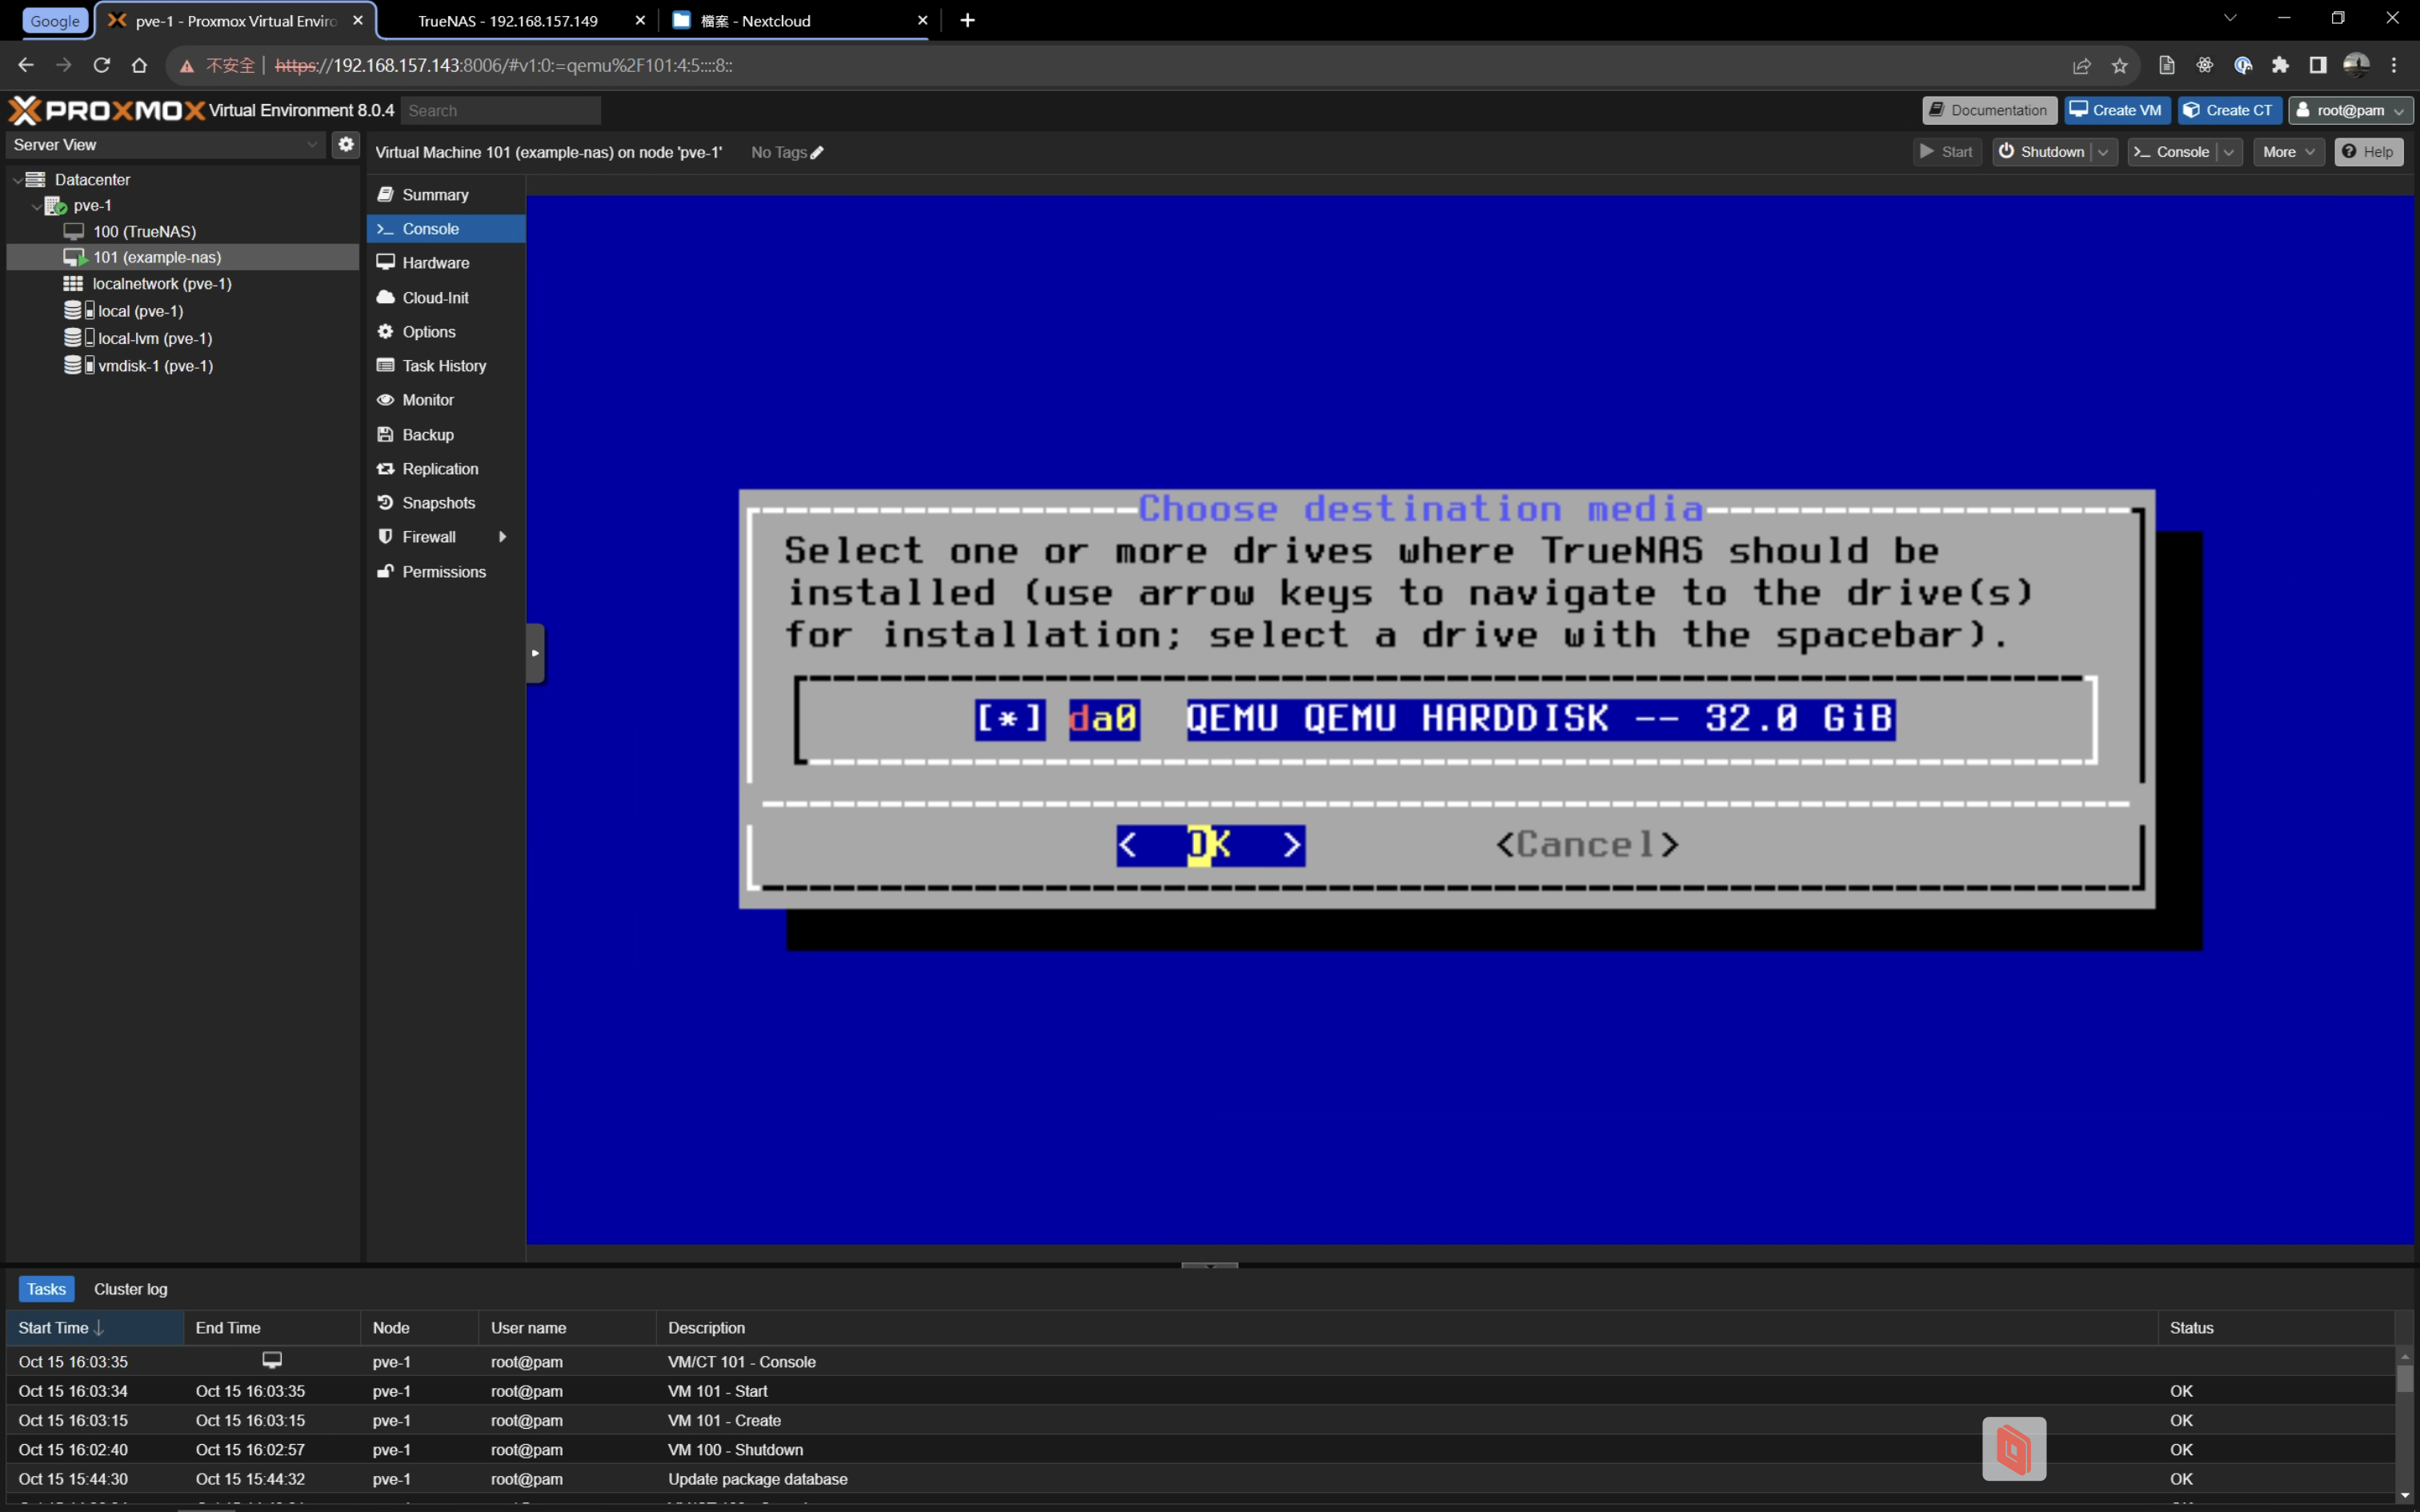Open the root@pam user menu

pyautogui.click(x=2350, y=110)
